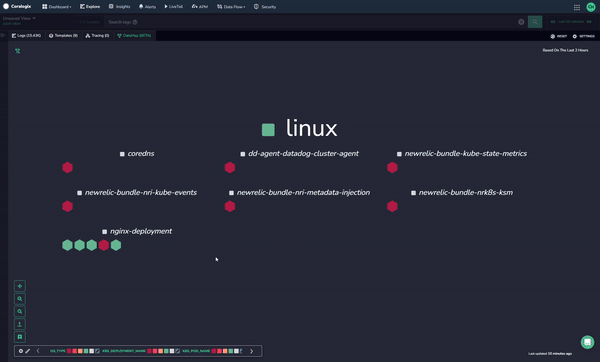
Task: Open the Dashboard dropdown menu
Action: [x=57, y=7]
